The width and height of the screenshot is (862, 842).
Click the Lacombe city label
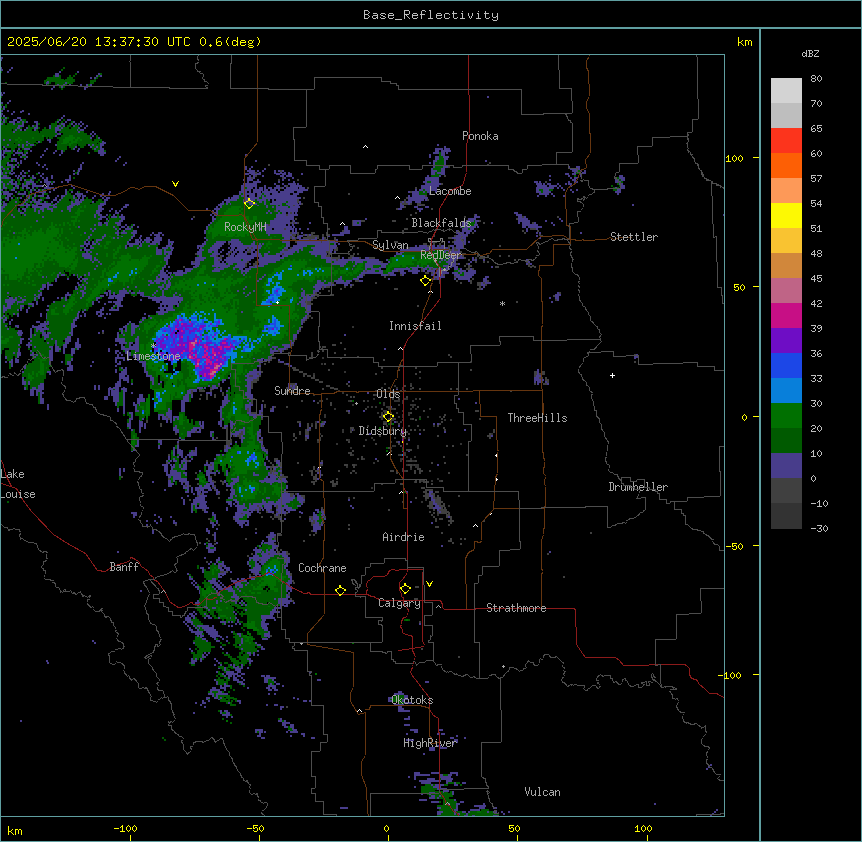(450, 191)
